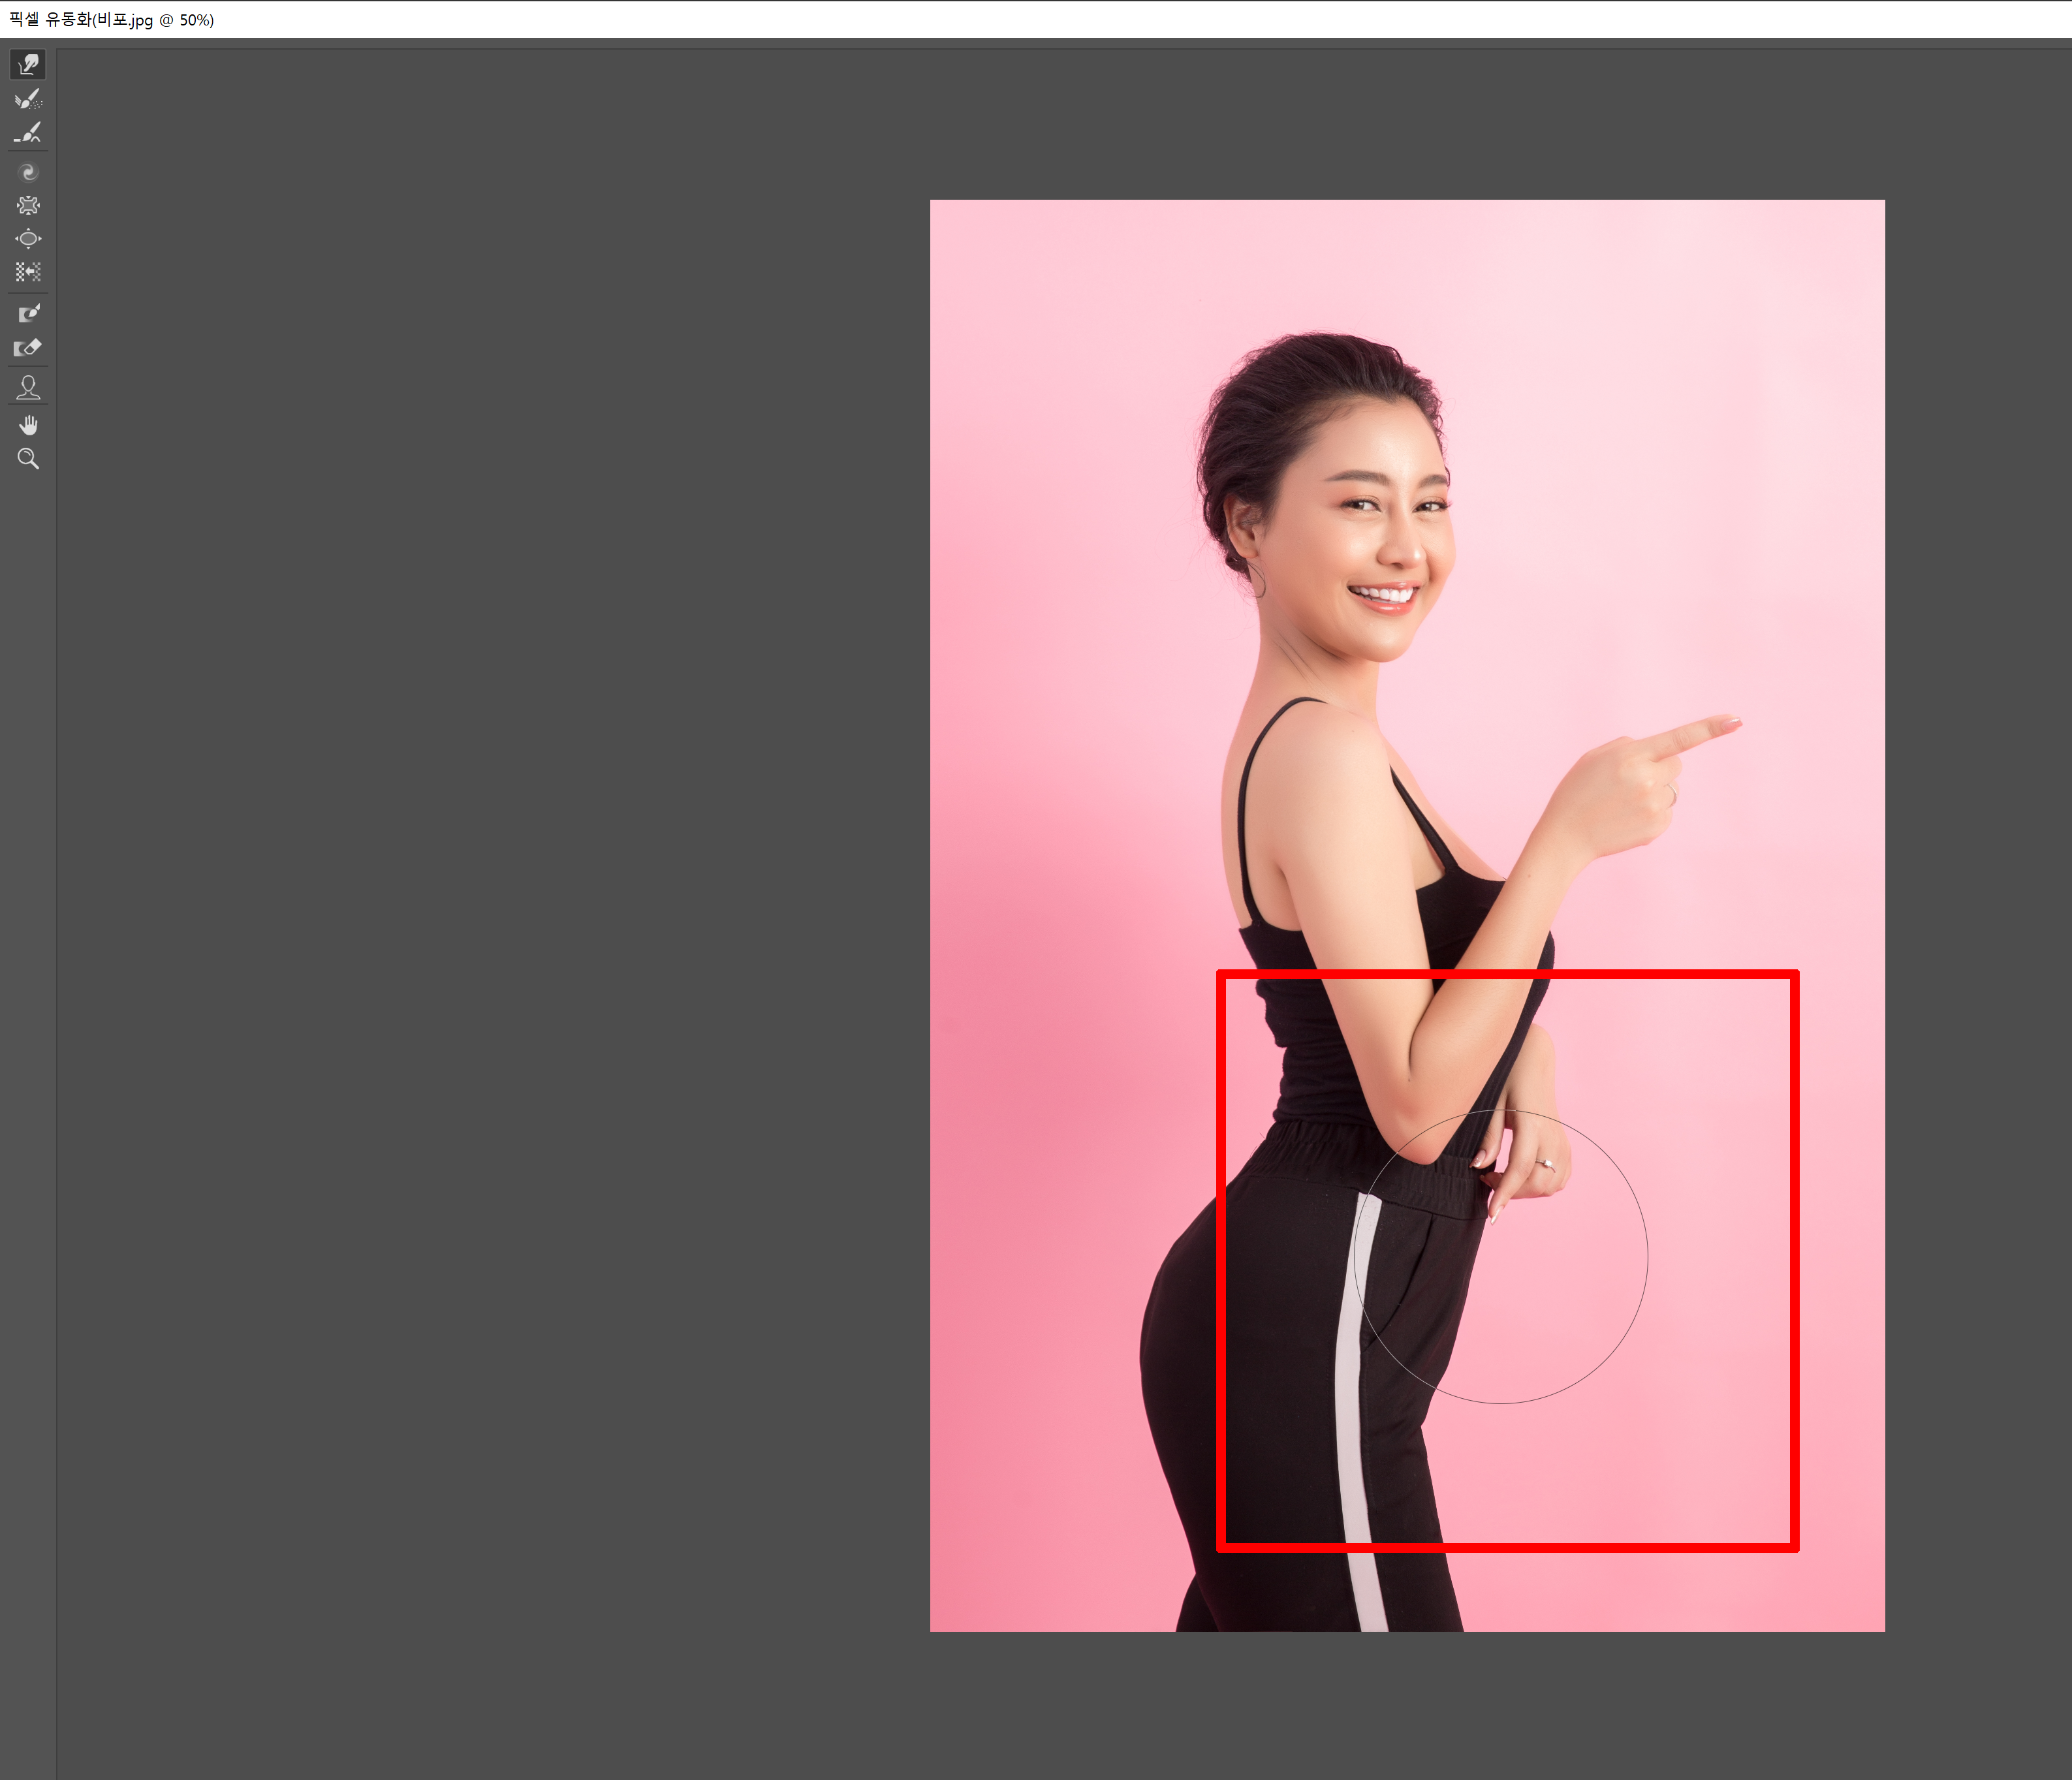Select the Bloat tool
Image resolution: width=2072 pixels, height=1780 pixels.
(x=28, y=239)
